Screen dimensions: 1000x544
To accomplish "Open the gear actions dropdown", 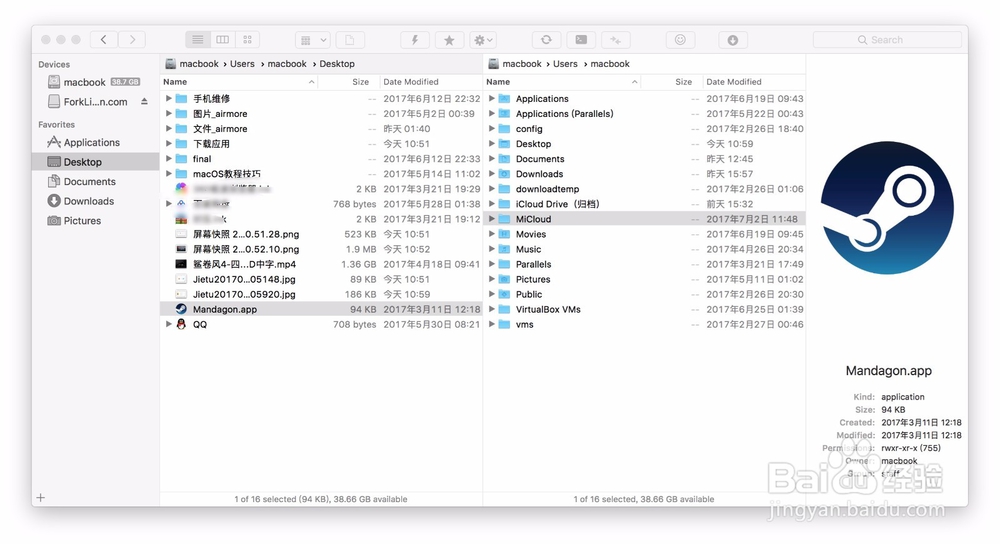I will (483, 40).
